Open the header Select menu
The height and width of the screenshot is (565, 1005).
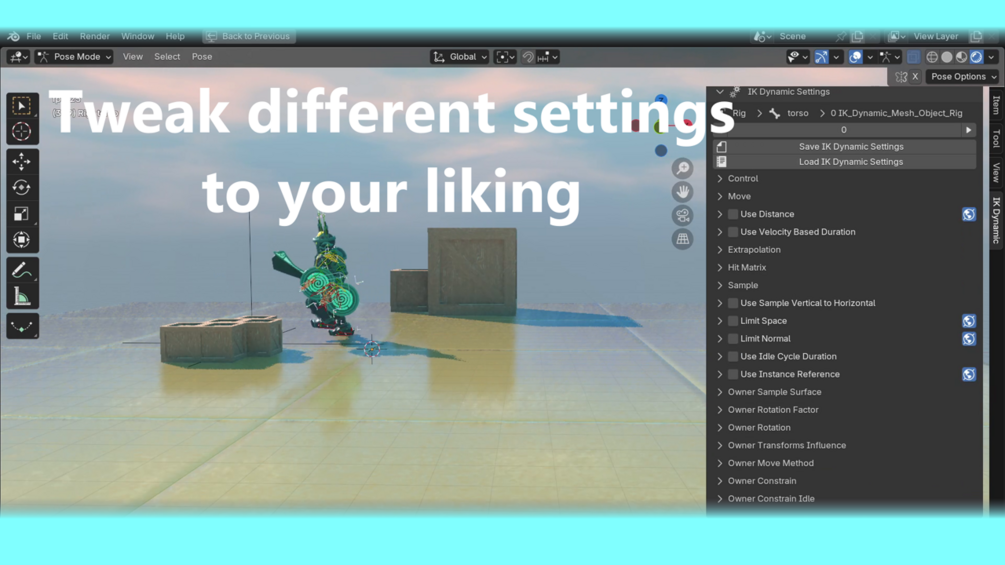(x=167, y=57)
